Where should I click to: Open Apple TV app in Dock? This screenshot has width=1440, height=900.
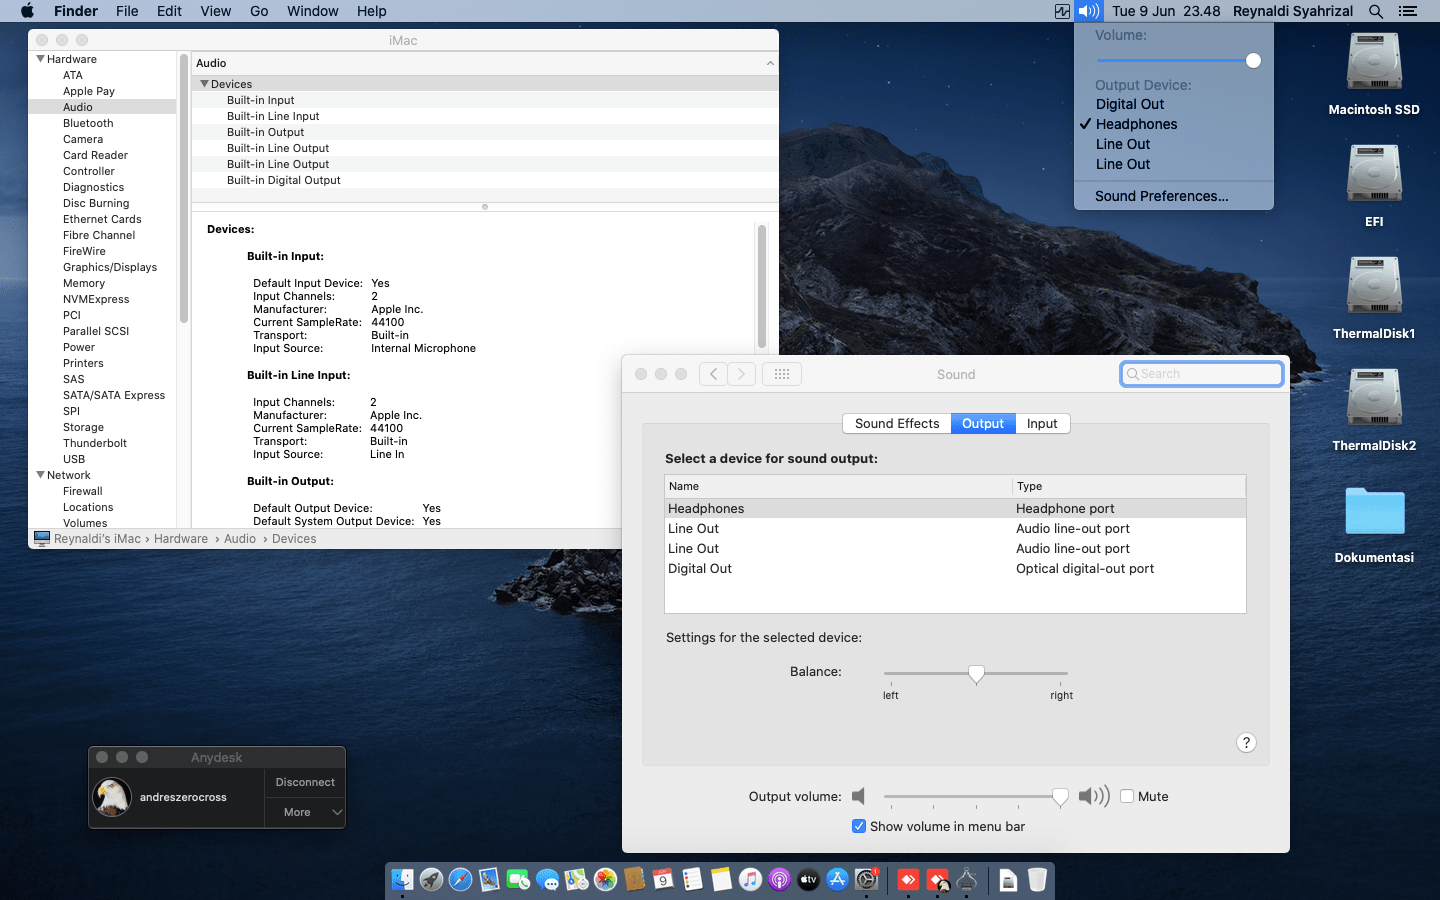click(808, 879)
